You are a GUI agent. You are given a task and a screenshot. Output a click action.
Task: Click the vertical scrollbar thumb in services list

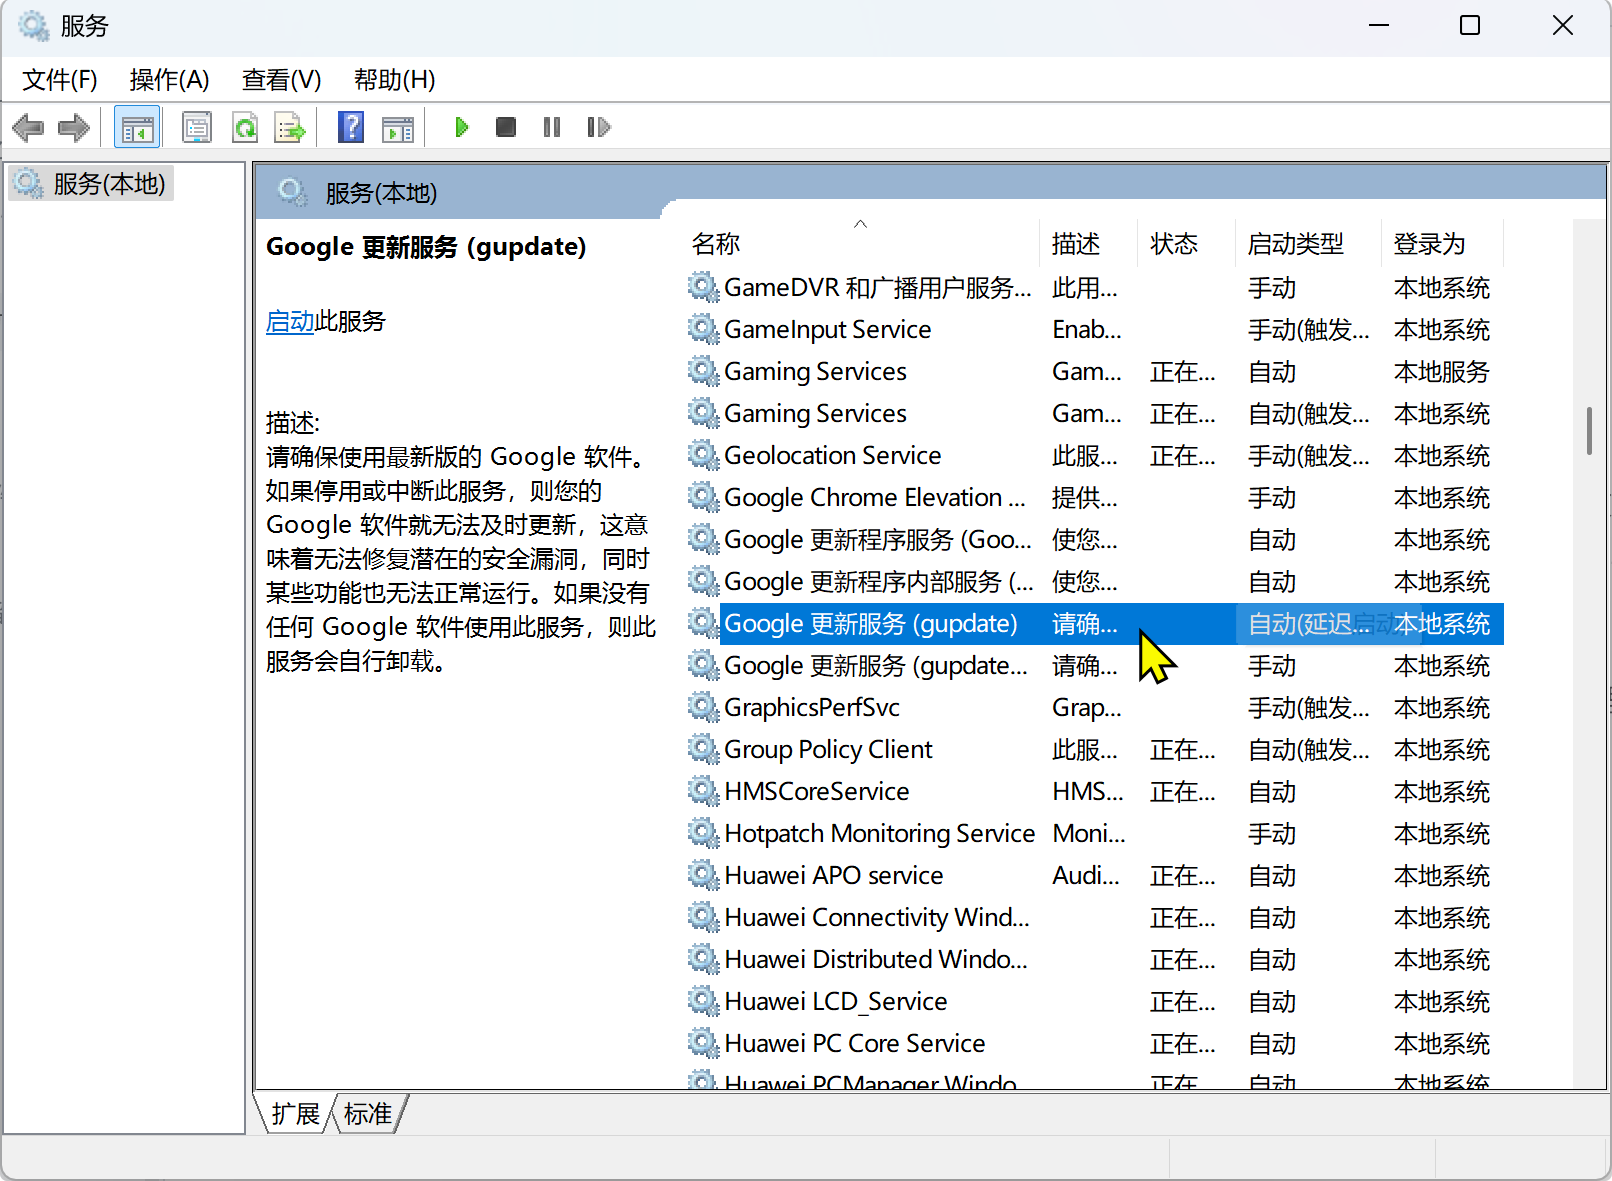pyautogui.click(x=1589, y=431)
